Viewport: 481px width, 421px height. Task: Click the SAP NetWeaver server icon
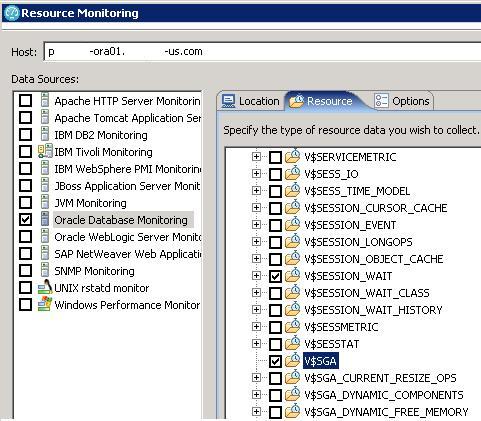coord(45,253)
